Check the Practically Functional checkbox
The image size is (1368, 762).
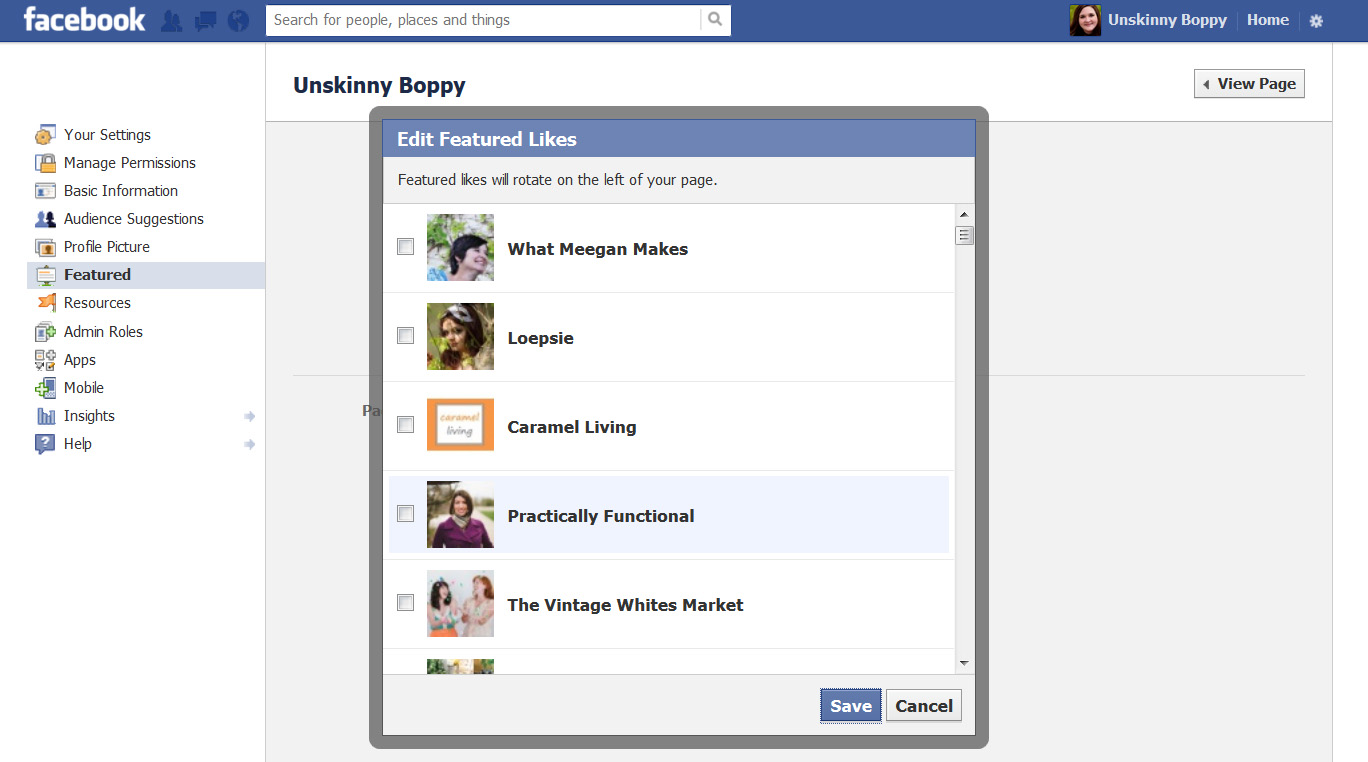tap(405, 514)
